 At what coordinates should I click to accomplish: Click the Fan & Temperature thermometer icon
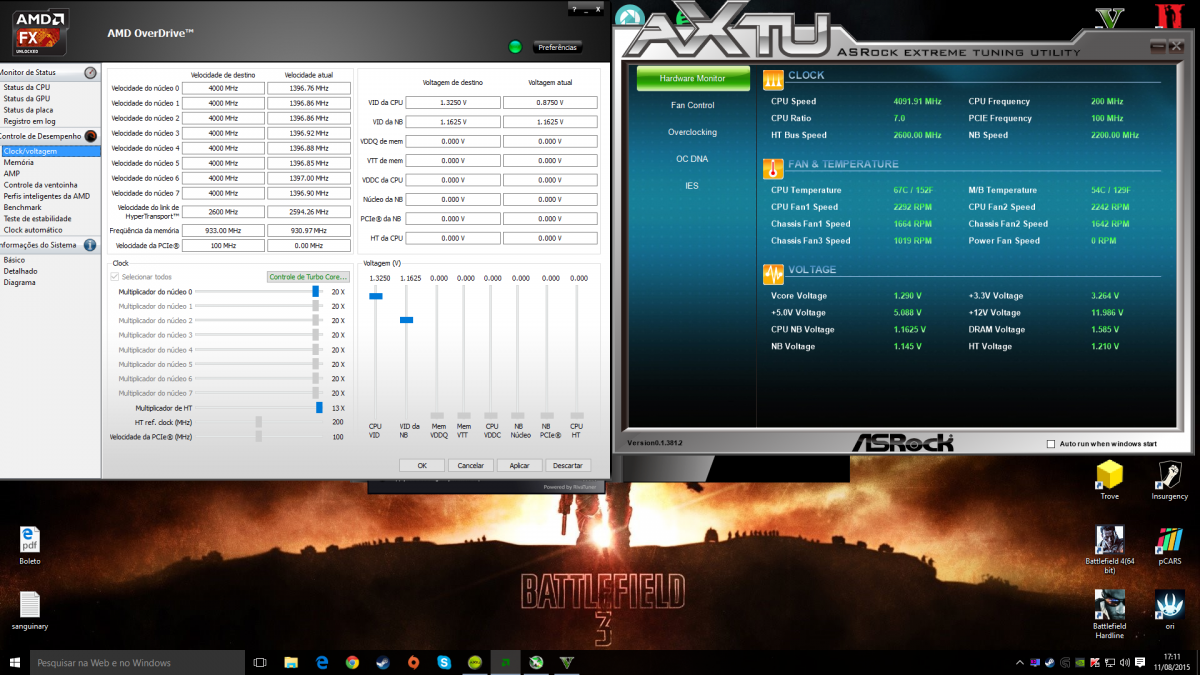click(772, 168)
